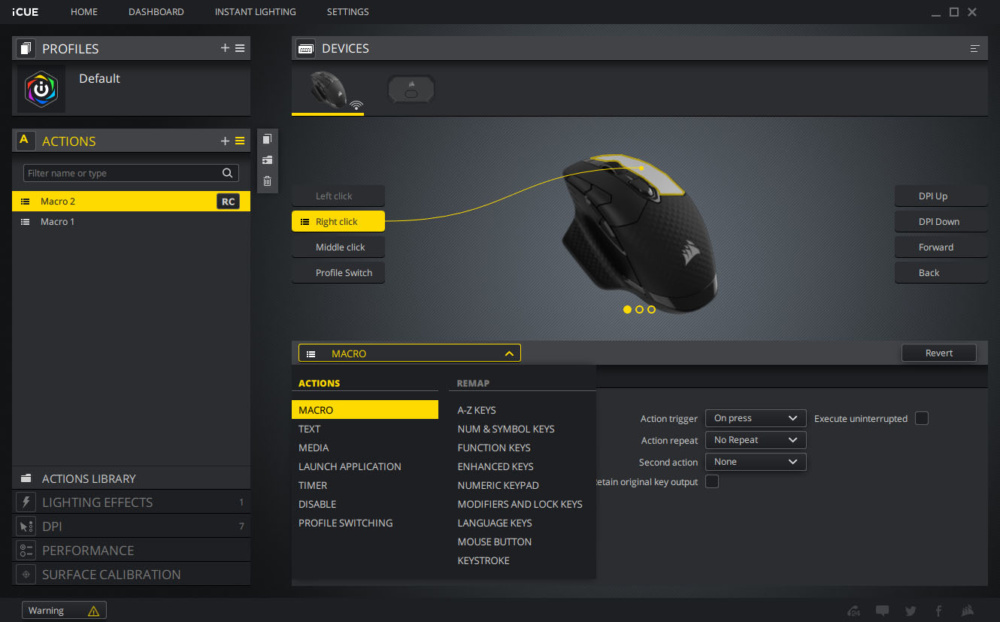This screenshot has width=1000, height=622.
Task: Copy action using the side copy icon
Action: click(267, 139)
